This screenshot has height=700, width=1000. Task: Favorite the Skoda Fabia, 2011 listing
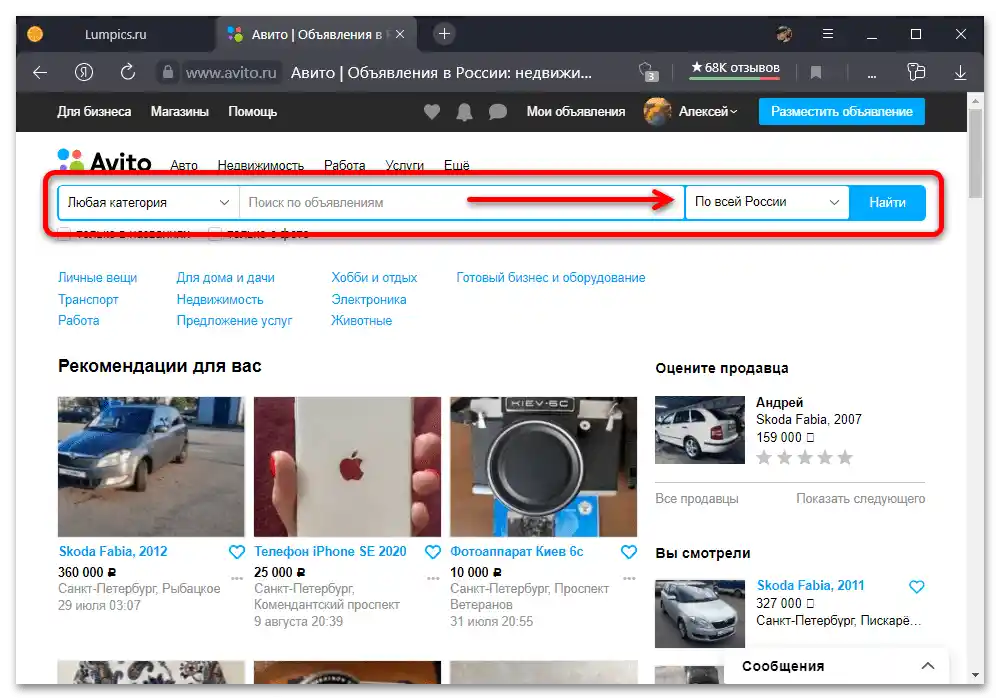(916, 587)
